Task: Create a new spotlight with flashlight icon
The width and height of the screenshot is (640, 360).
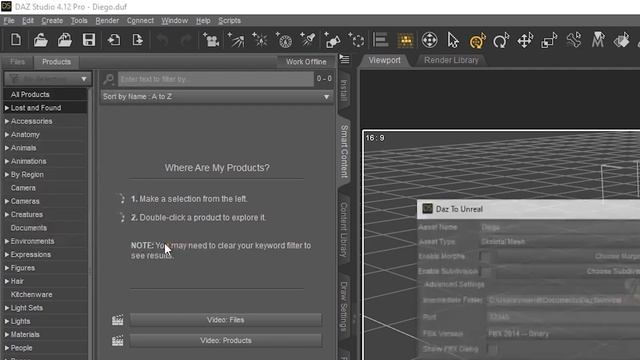Action: (307, 40)
